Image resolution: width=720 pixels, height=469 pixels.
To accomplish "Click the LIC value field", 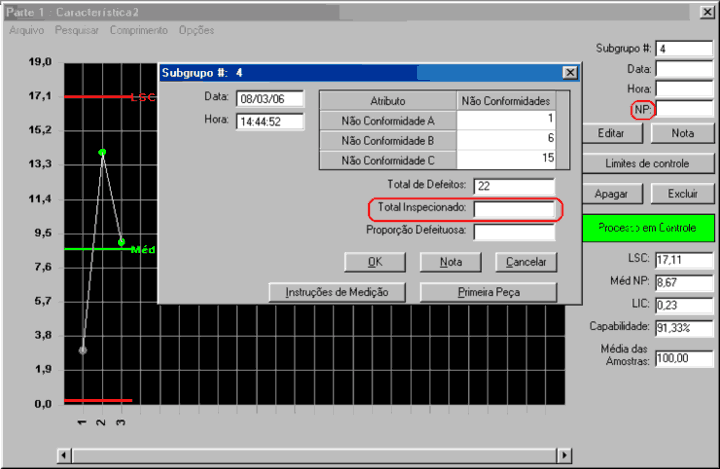I will click(684, 305).
